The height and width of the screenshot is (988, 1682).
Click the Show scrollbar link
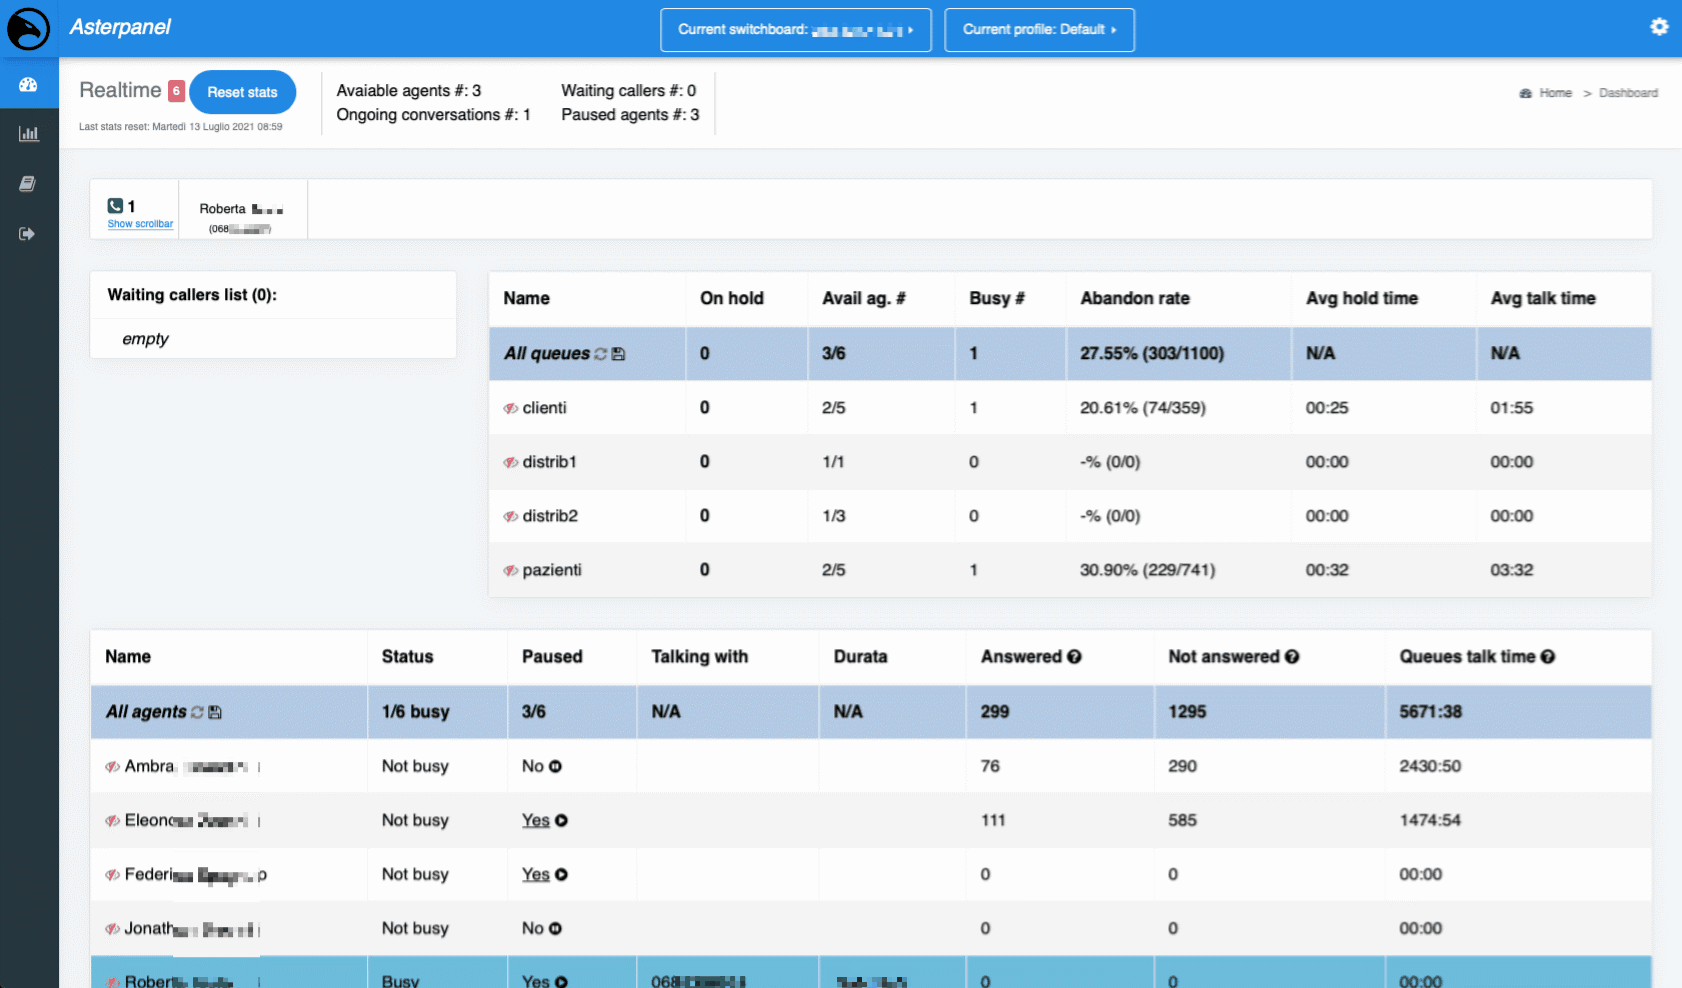tap(140, 224)
